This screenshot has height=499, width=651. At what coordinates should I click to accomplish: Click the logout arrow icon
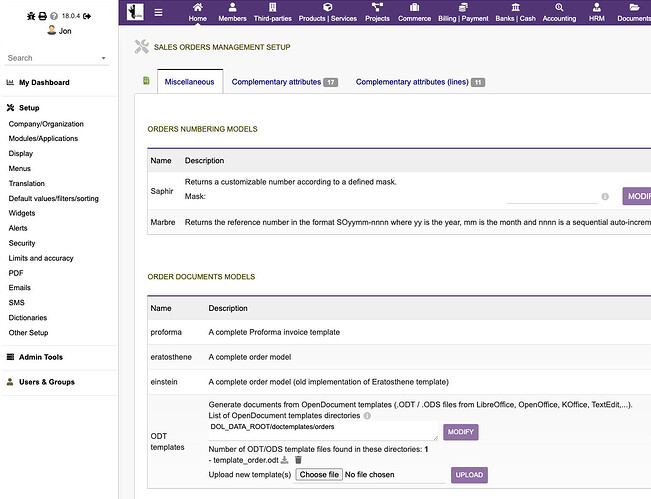(x=87, y=16)
